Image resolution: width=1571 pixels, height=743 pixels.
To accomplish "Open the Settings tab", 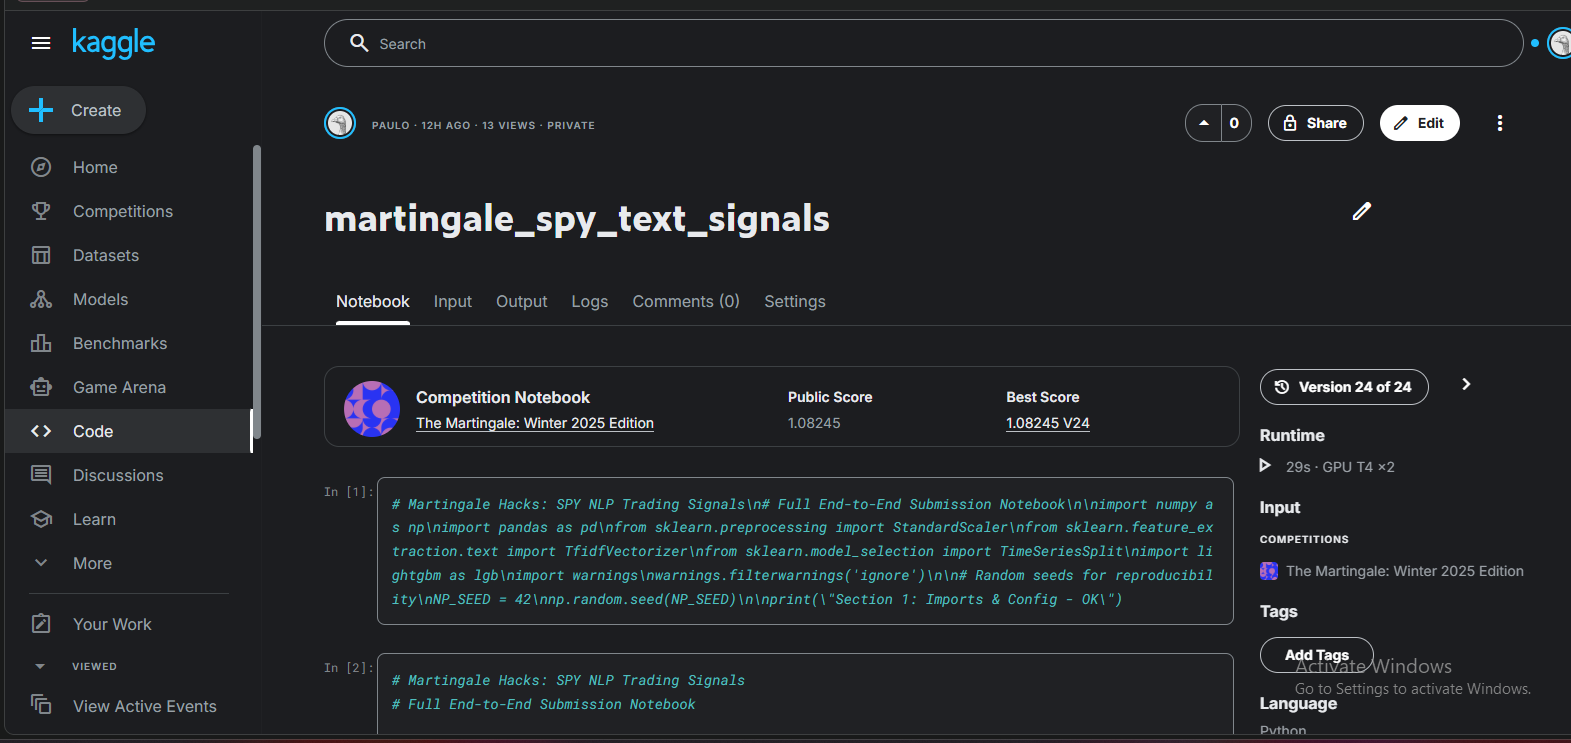I will click(794, 302).
